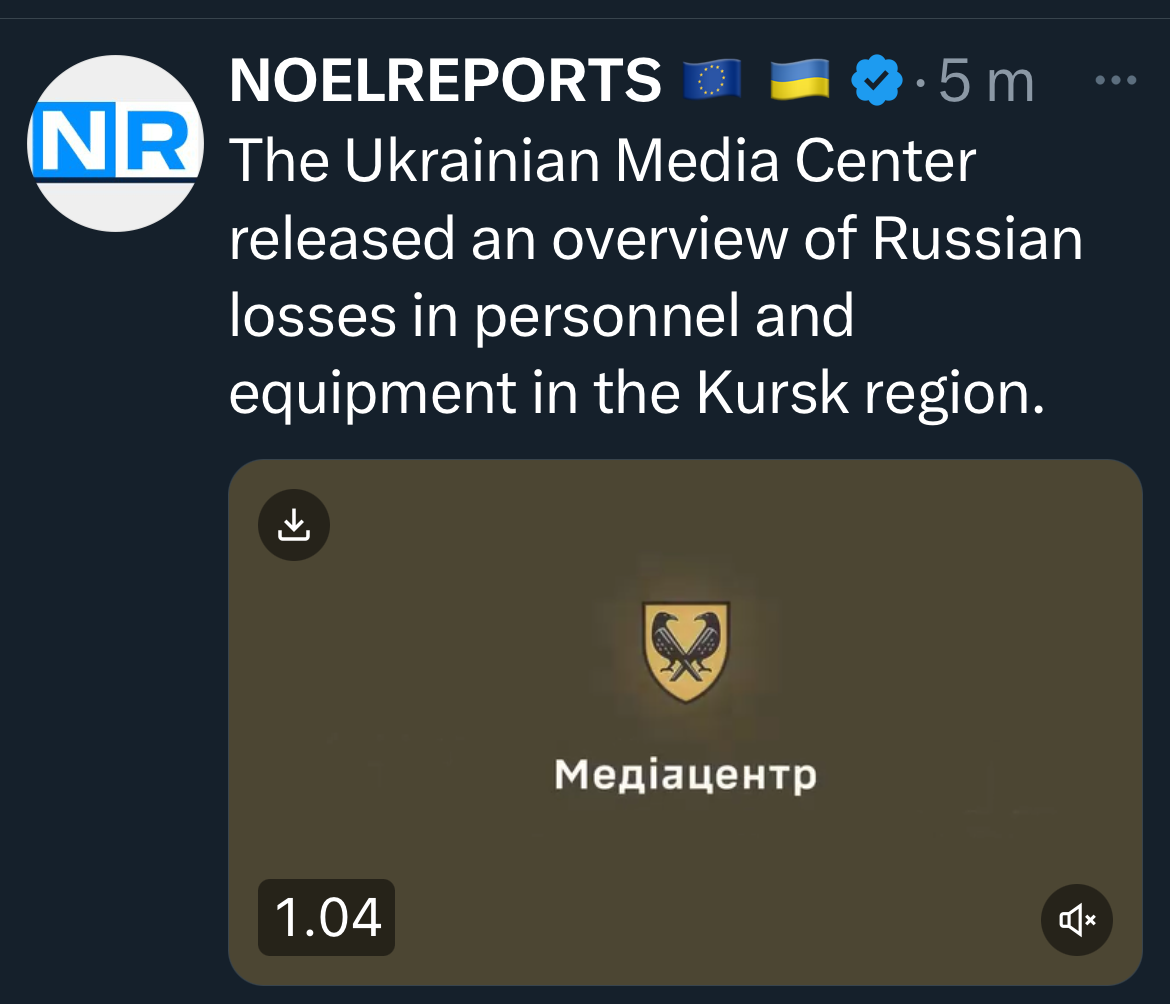
Task: Click the 1.04 video duration badge
Action: coord(326,917)
